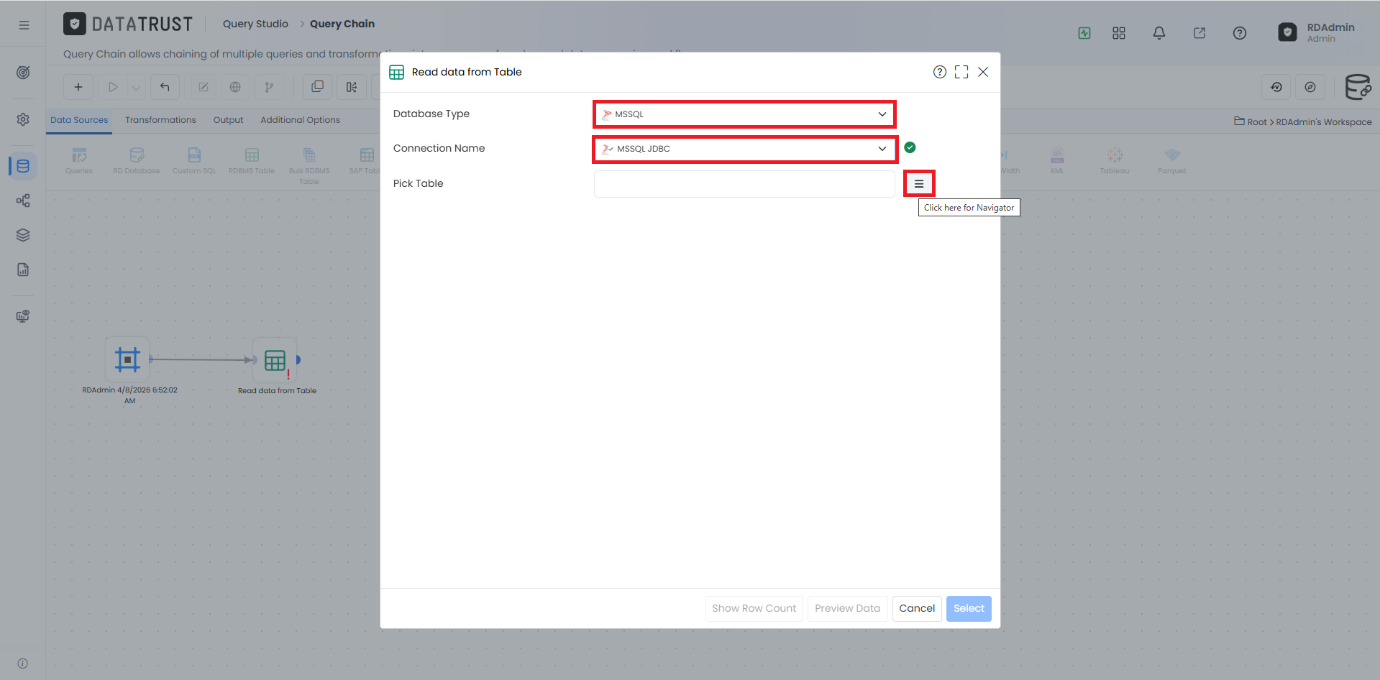This screenshot has height=680, width=1380.
Task: Open the settings gear in left sidebar
Action: (x=23, y=119)
